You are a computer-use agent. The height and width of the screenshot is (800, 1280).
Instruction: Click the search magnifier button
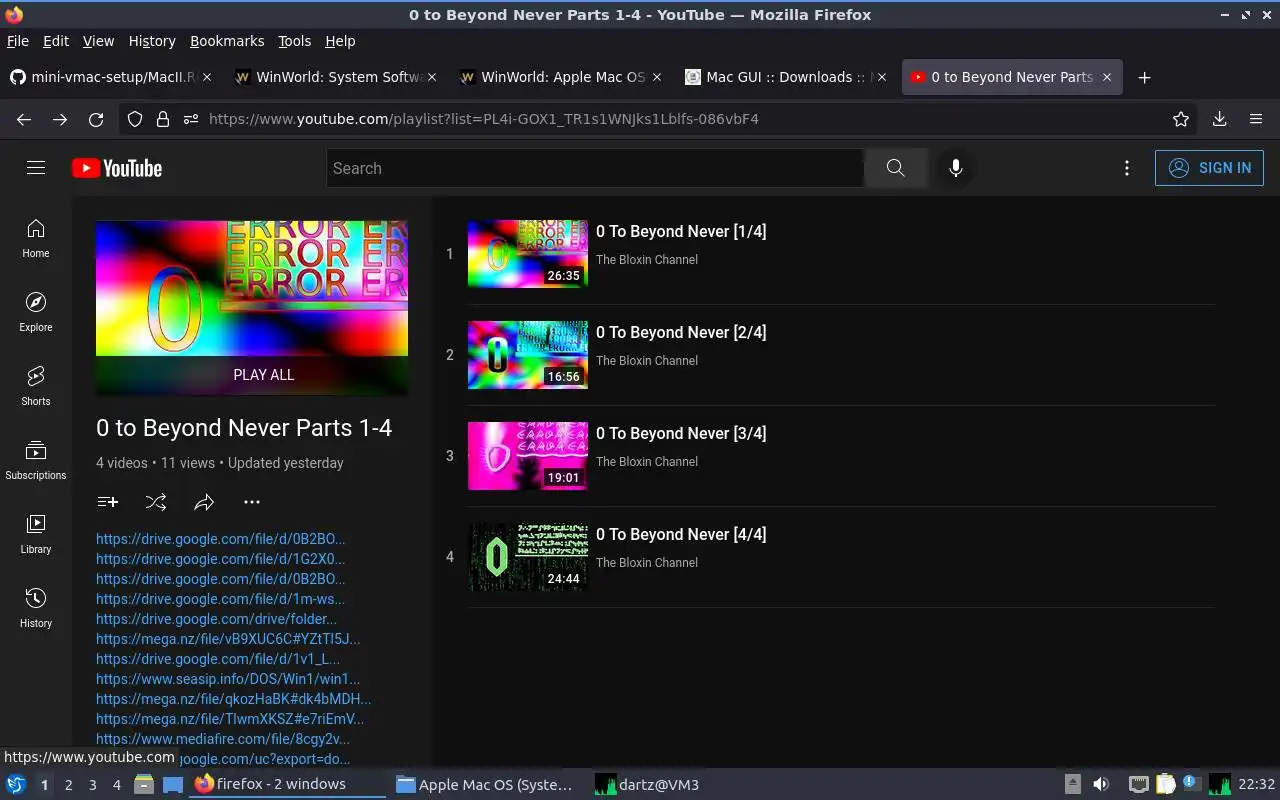[895, 168]
